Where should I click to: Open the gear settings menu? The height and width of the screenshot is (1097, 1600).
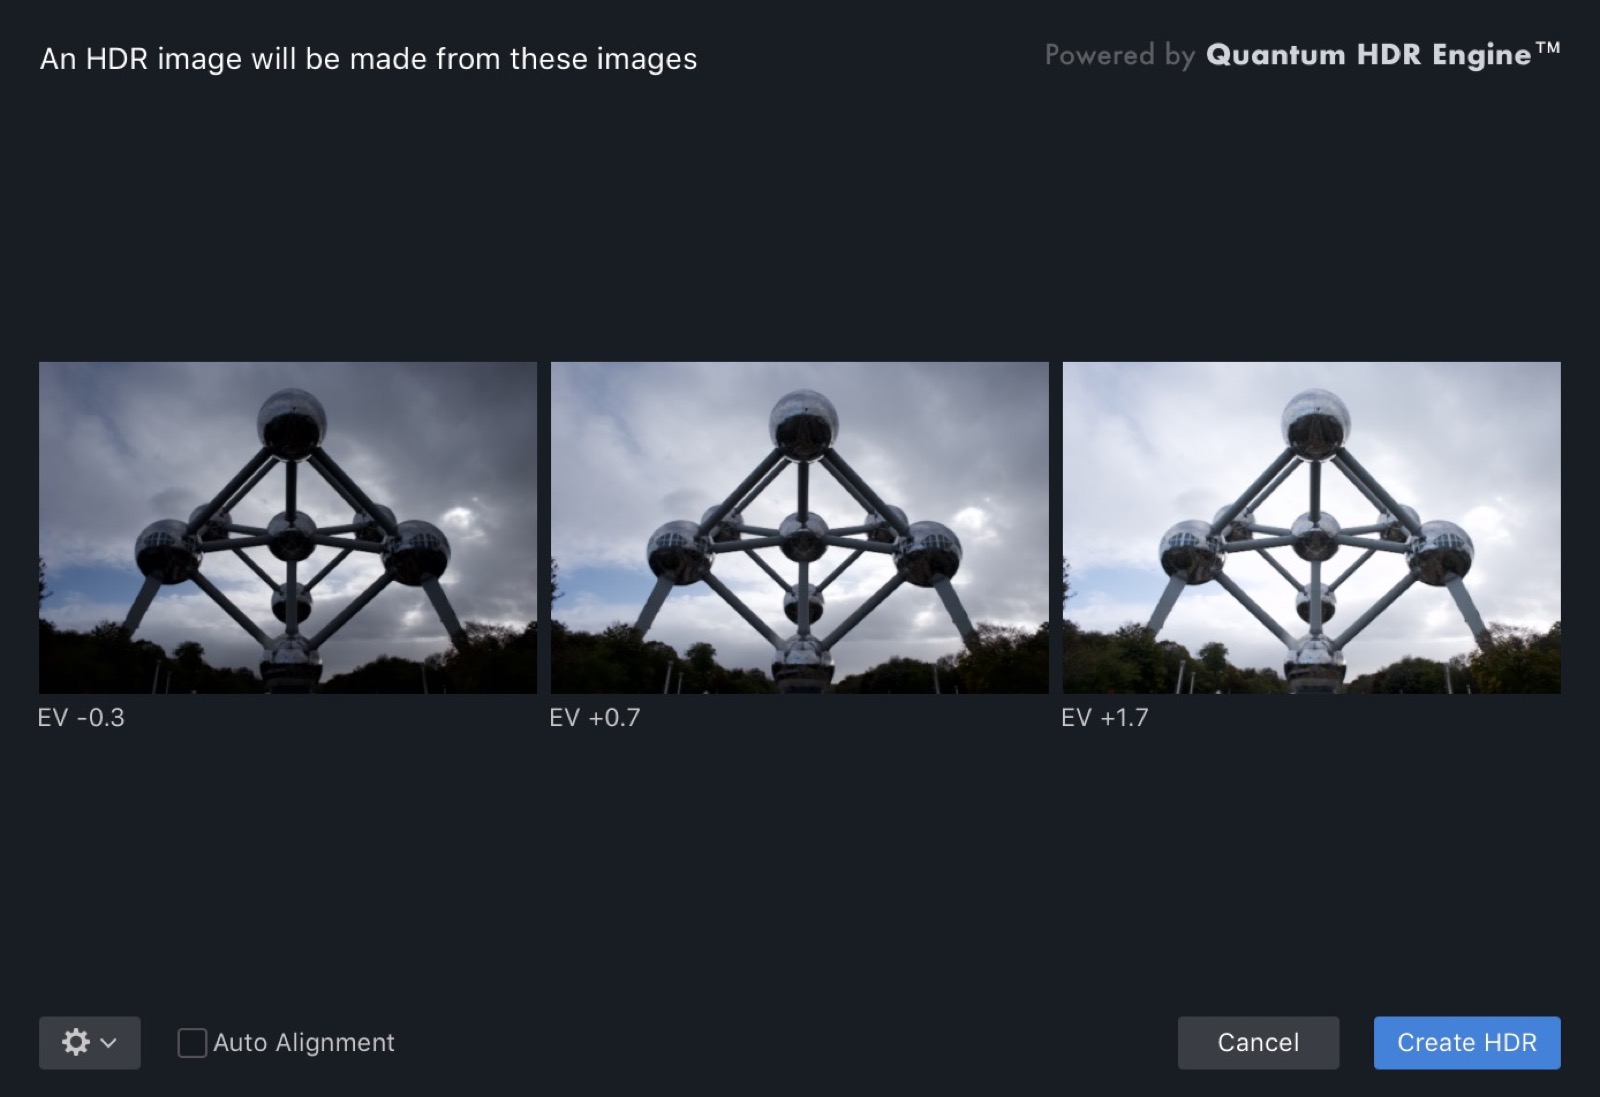coord(89,1042)
